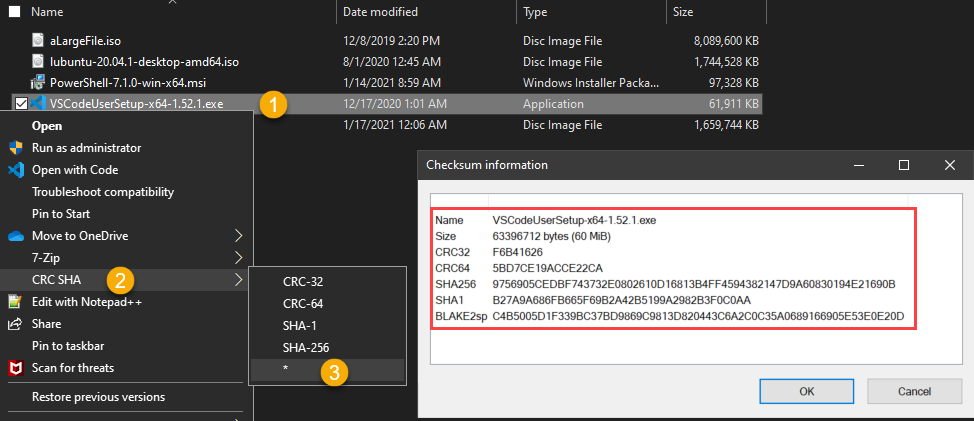This screenshot has width=974, height=421.
Task: Click the Notepad++ icon in context menu
Action: [x=16, y=302]
